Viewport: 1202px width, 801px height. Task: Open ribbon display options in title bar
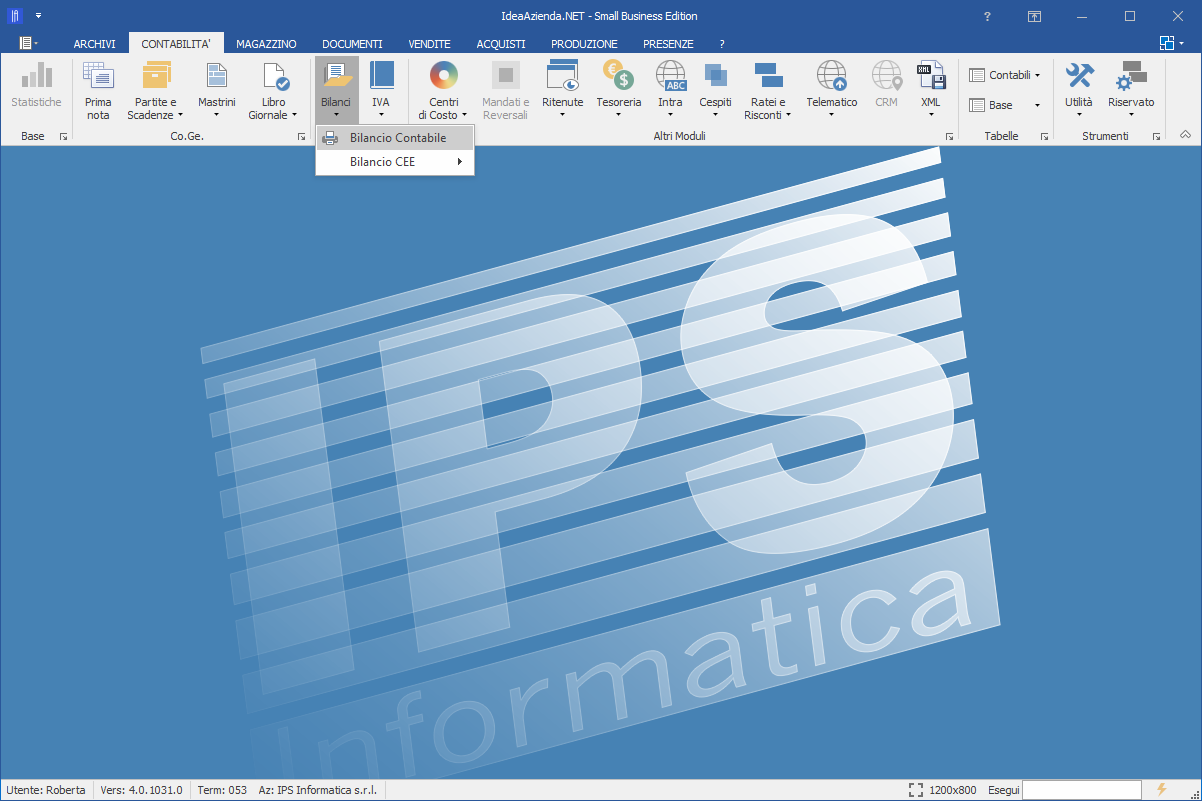click(1034, 16)
